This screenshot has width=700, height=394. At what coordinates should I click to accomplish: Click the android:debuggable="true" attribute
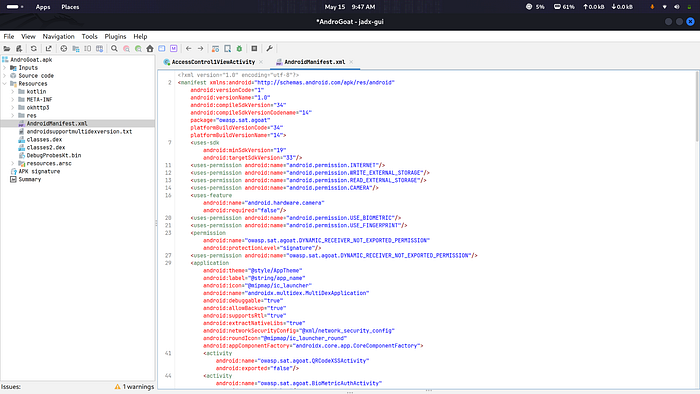(x=243, y=301)
